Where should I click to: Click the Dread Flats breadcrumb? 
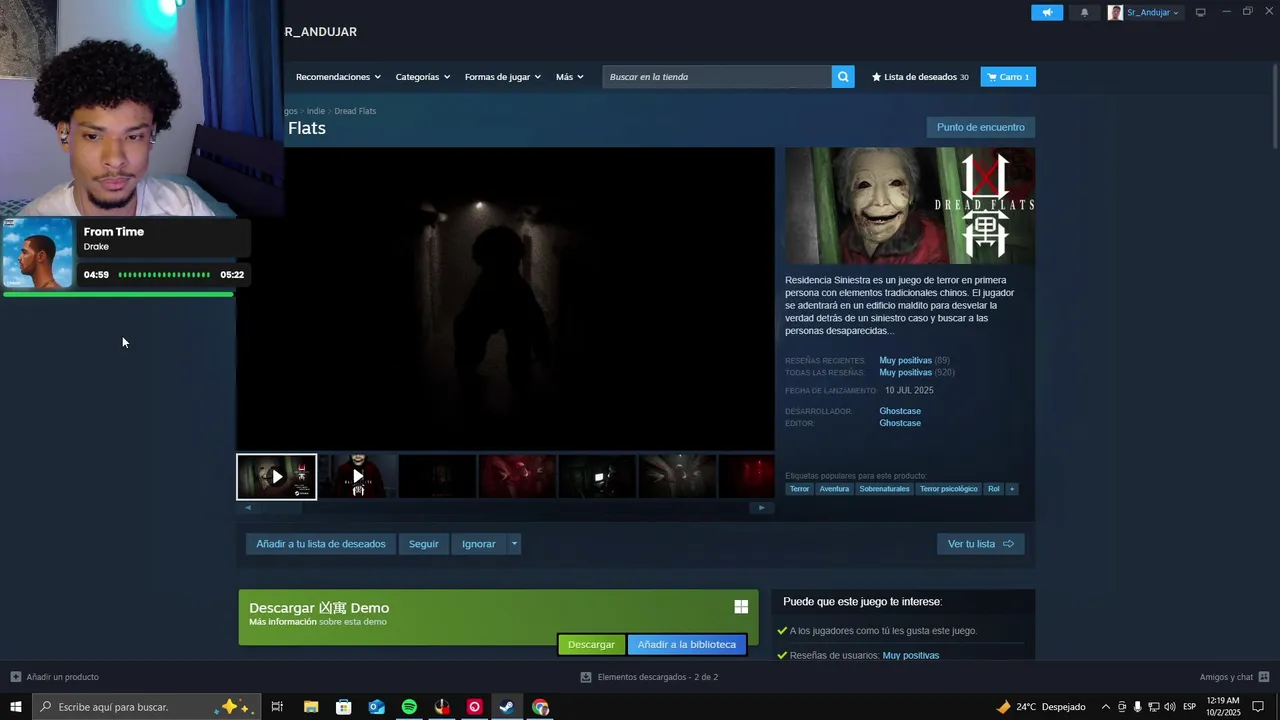coord(355,111)
